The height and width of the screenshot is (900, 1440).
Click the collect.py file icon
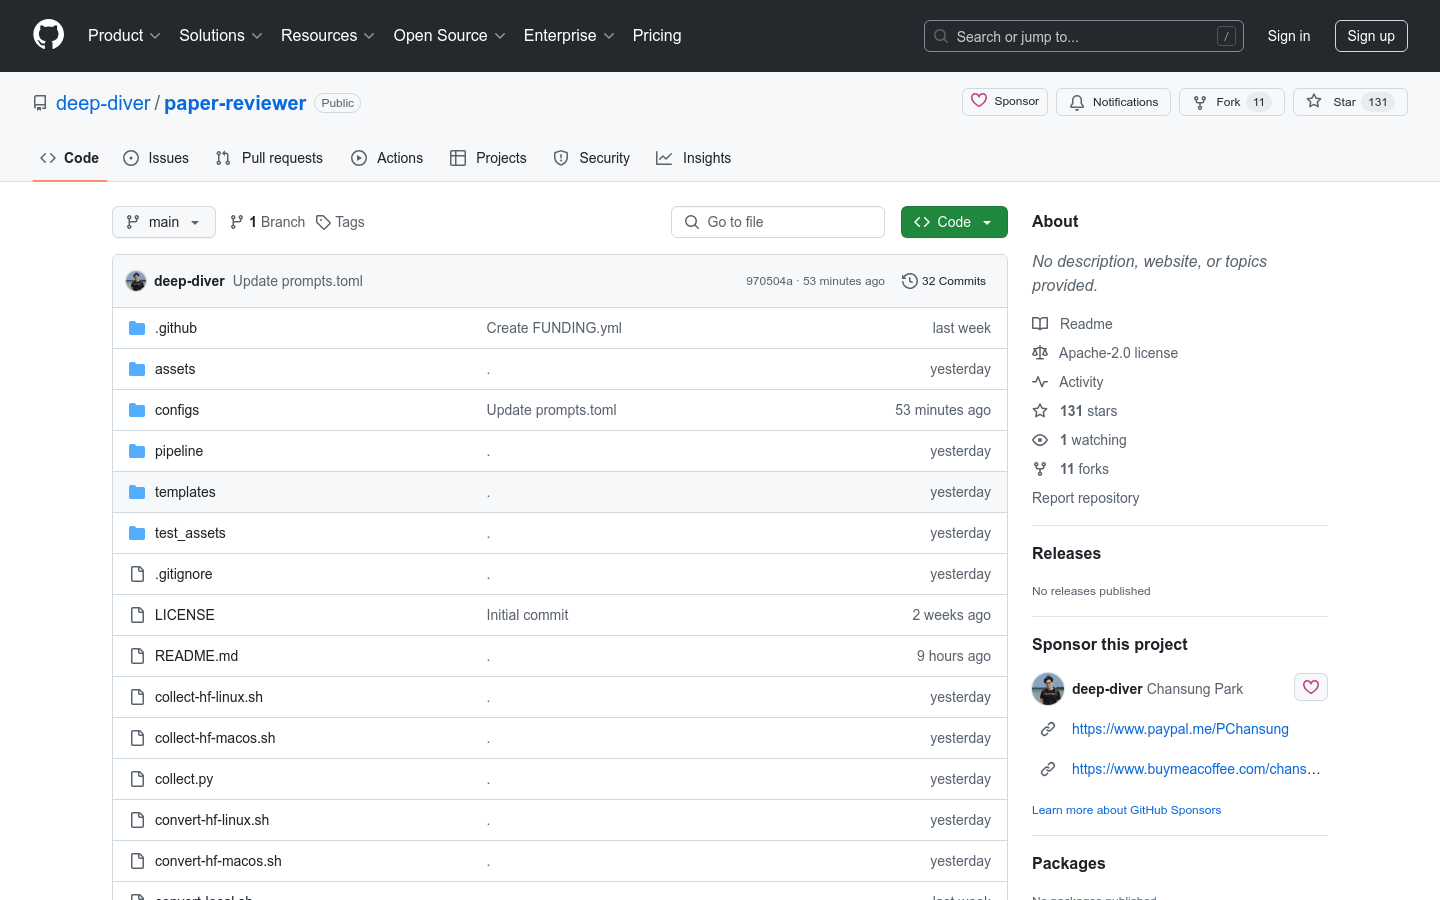coord(137,779)
